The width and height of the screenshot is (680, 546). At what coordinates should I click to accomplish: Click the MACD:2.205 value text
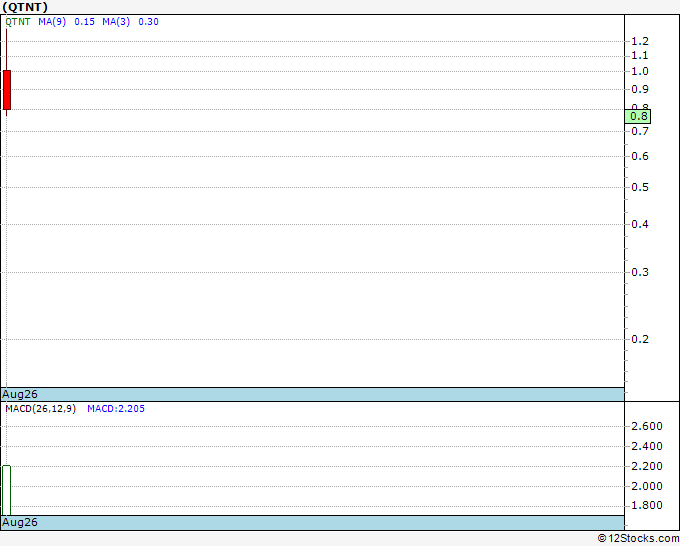[116, 409]
